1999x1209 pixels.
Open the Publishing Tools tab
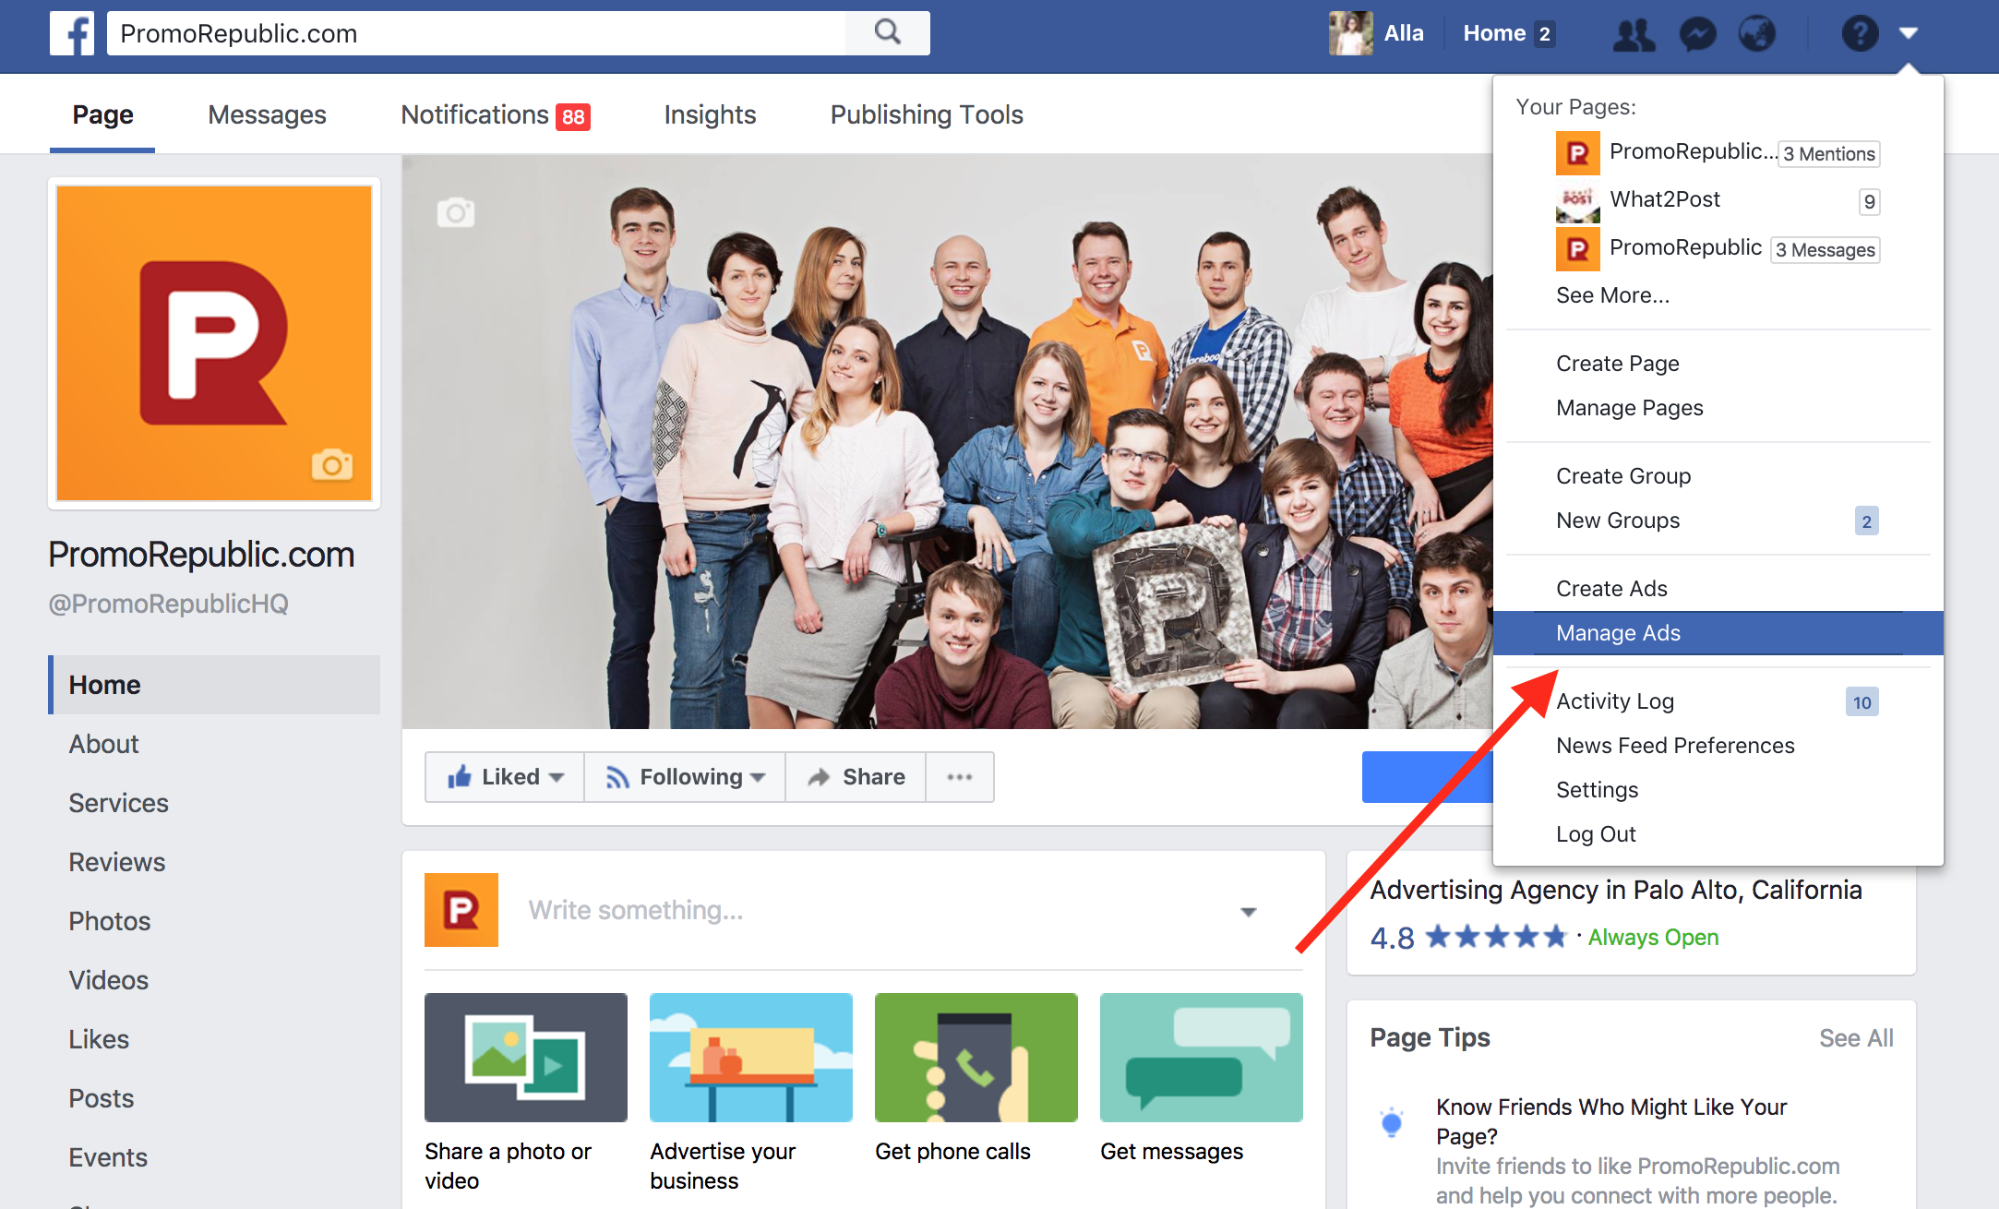point(927,115)
